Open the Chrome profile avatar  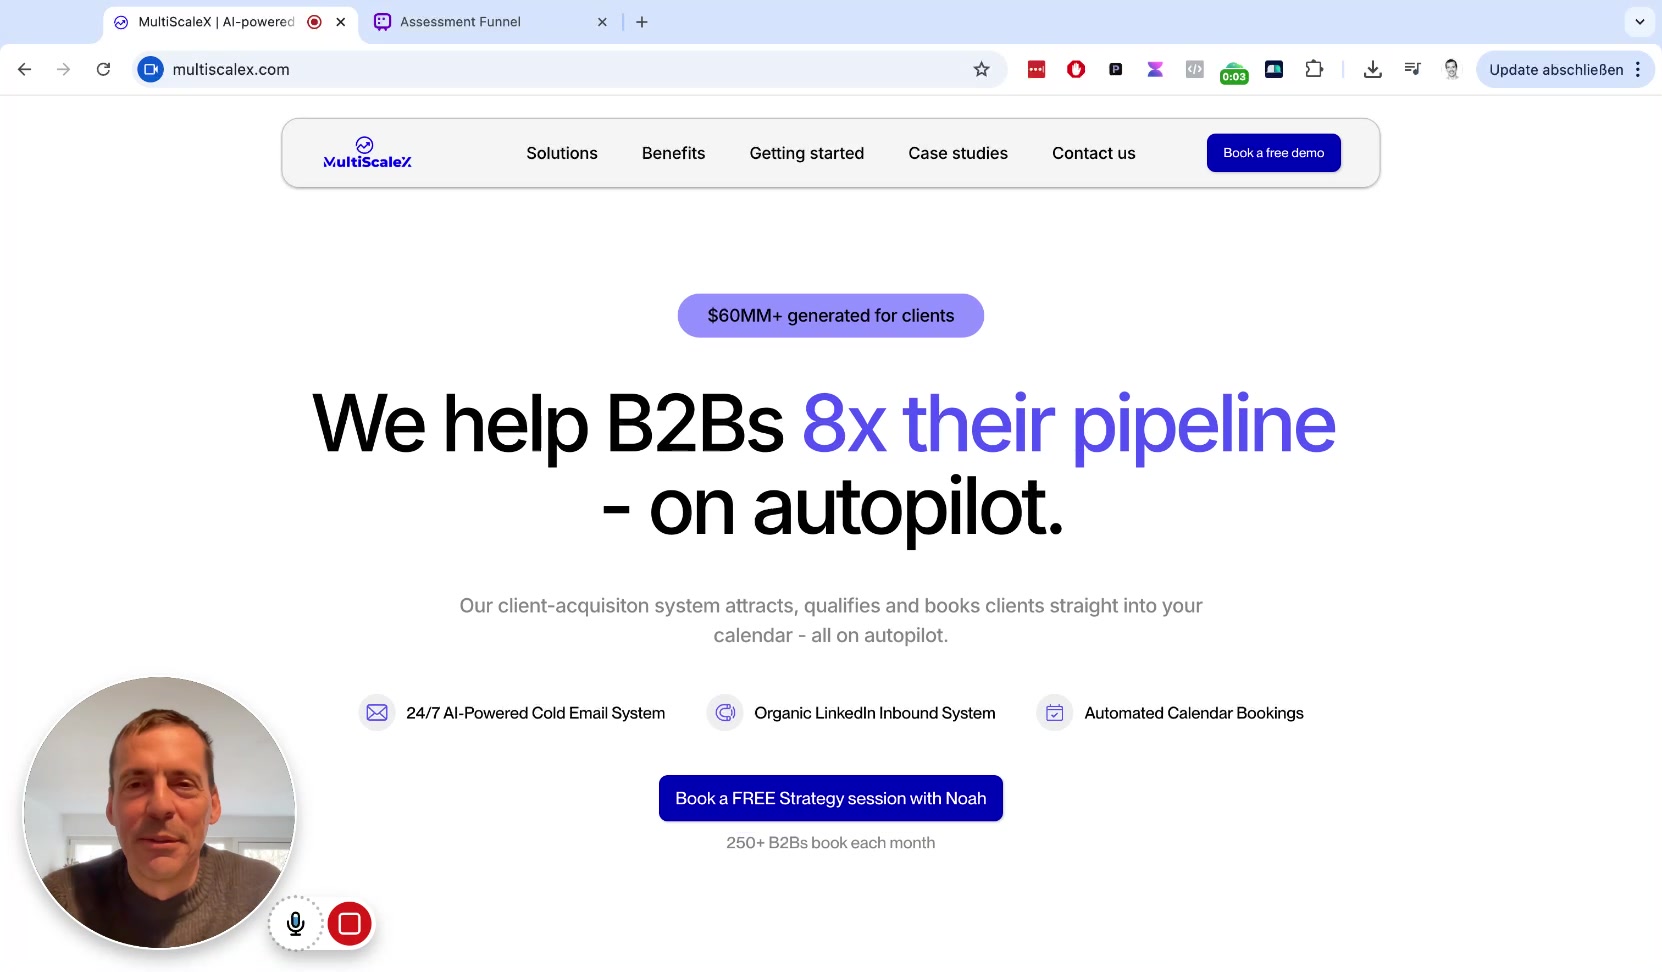pos(1451,69)
